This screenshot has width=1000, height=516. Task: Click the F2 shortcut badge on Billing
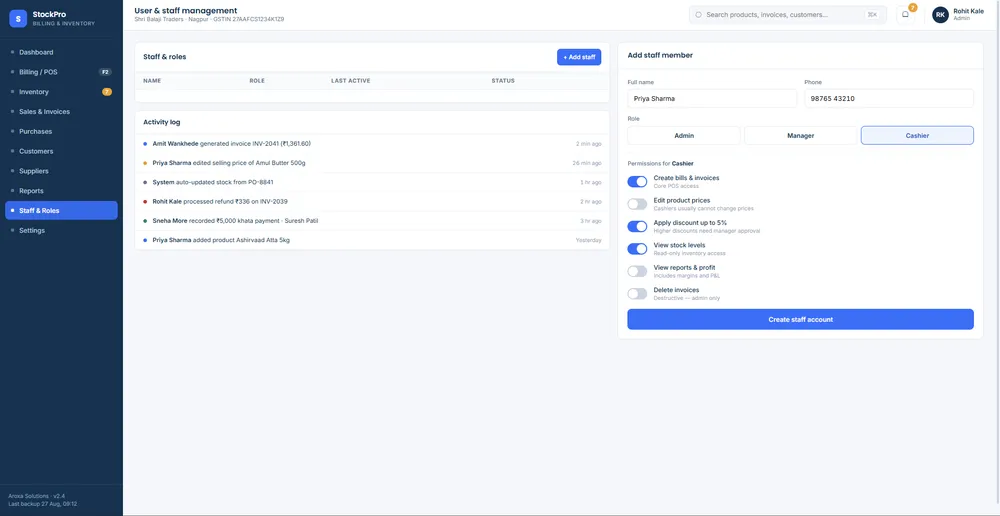click(x=106, y=72)
